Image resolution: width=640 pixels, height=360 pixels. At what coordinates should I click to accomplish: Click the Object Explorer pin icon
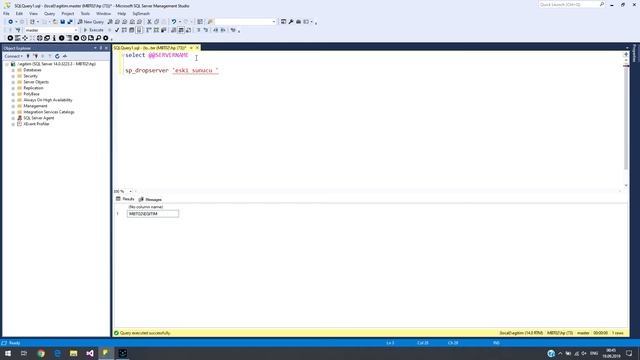[x=101, y=48]
